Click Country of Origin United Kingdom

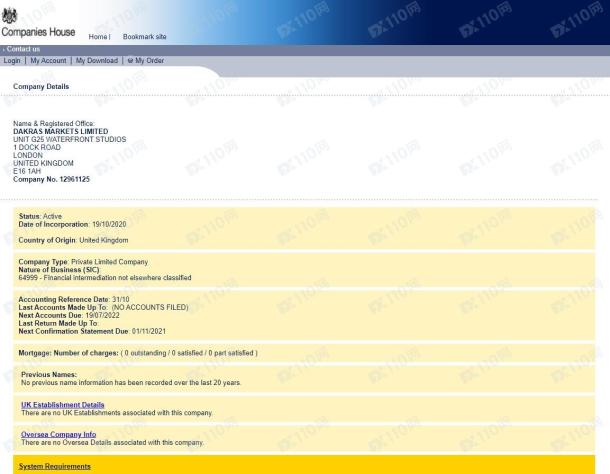73,240
